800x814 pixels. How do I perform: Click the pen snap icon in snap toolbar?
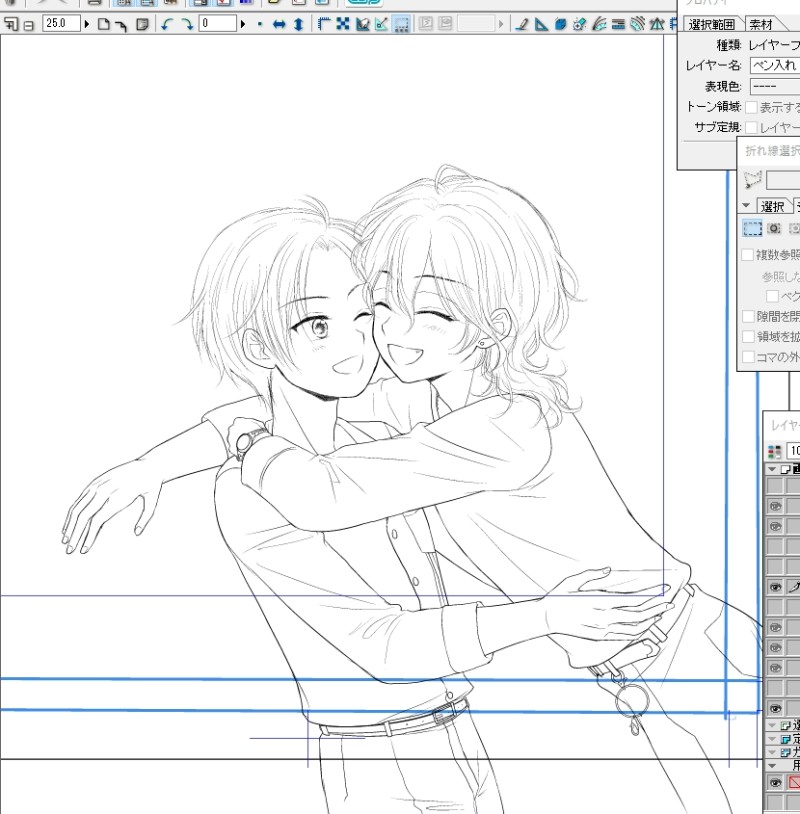click(522, 24)
